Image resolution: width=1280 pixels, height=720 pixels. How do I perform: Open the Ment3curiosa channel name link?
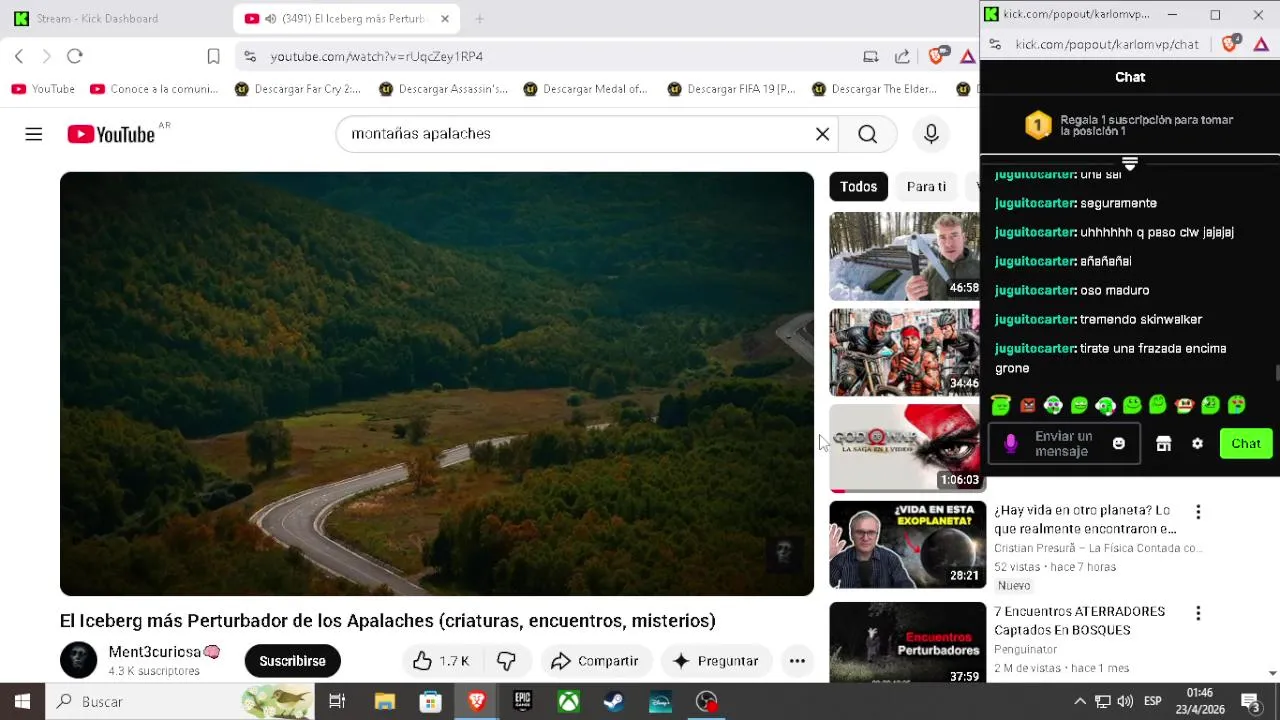tap(155, 652)
